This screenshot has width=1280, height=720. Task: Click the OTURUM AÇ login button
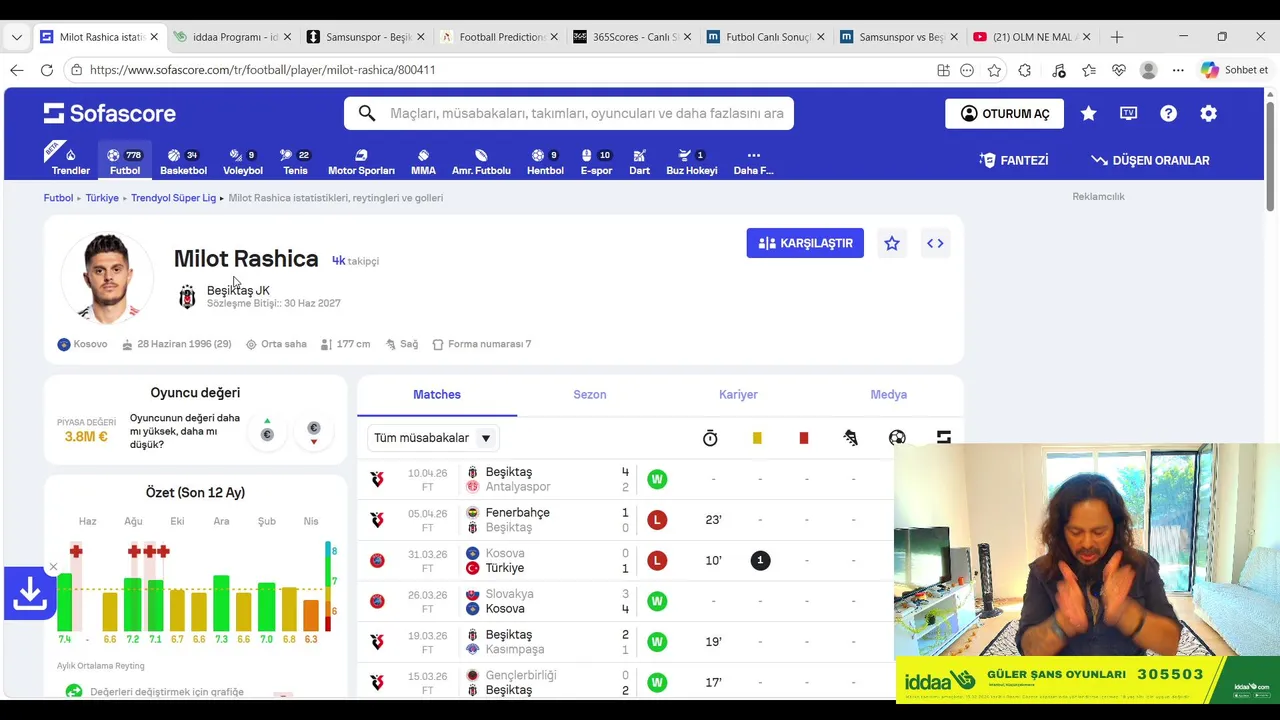[1004, 113]
